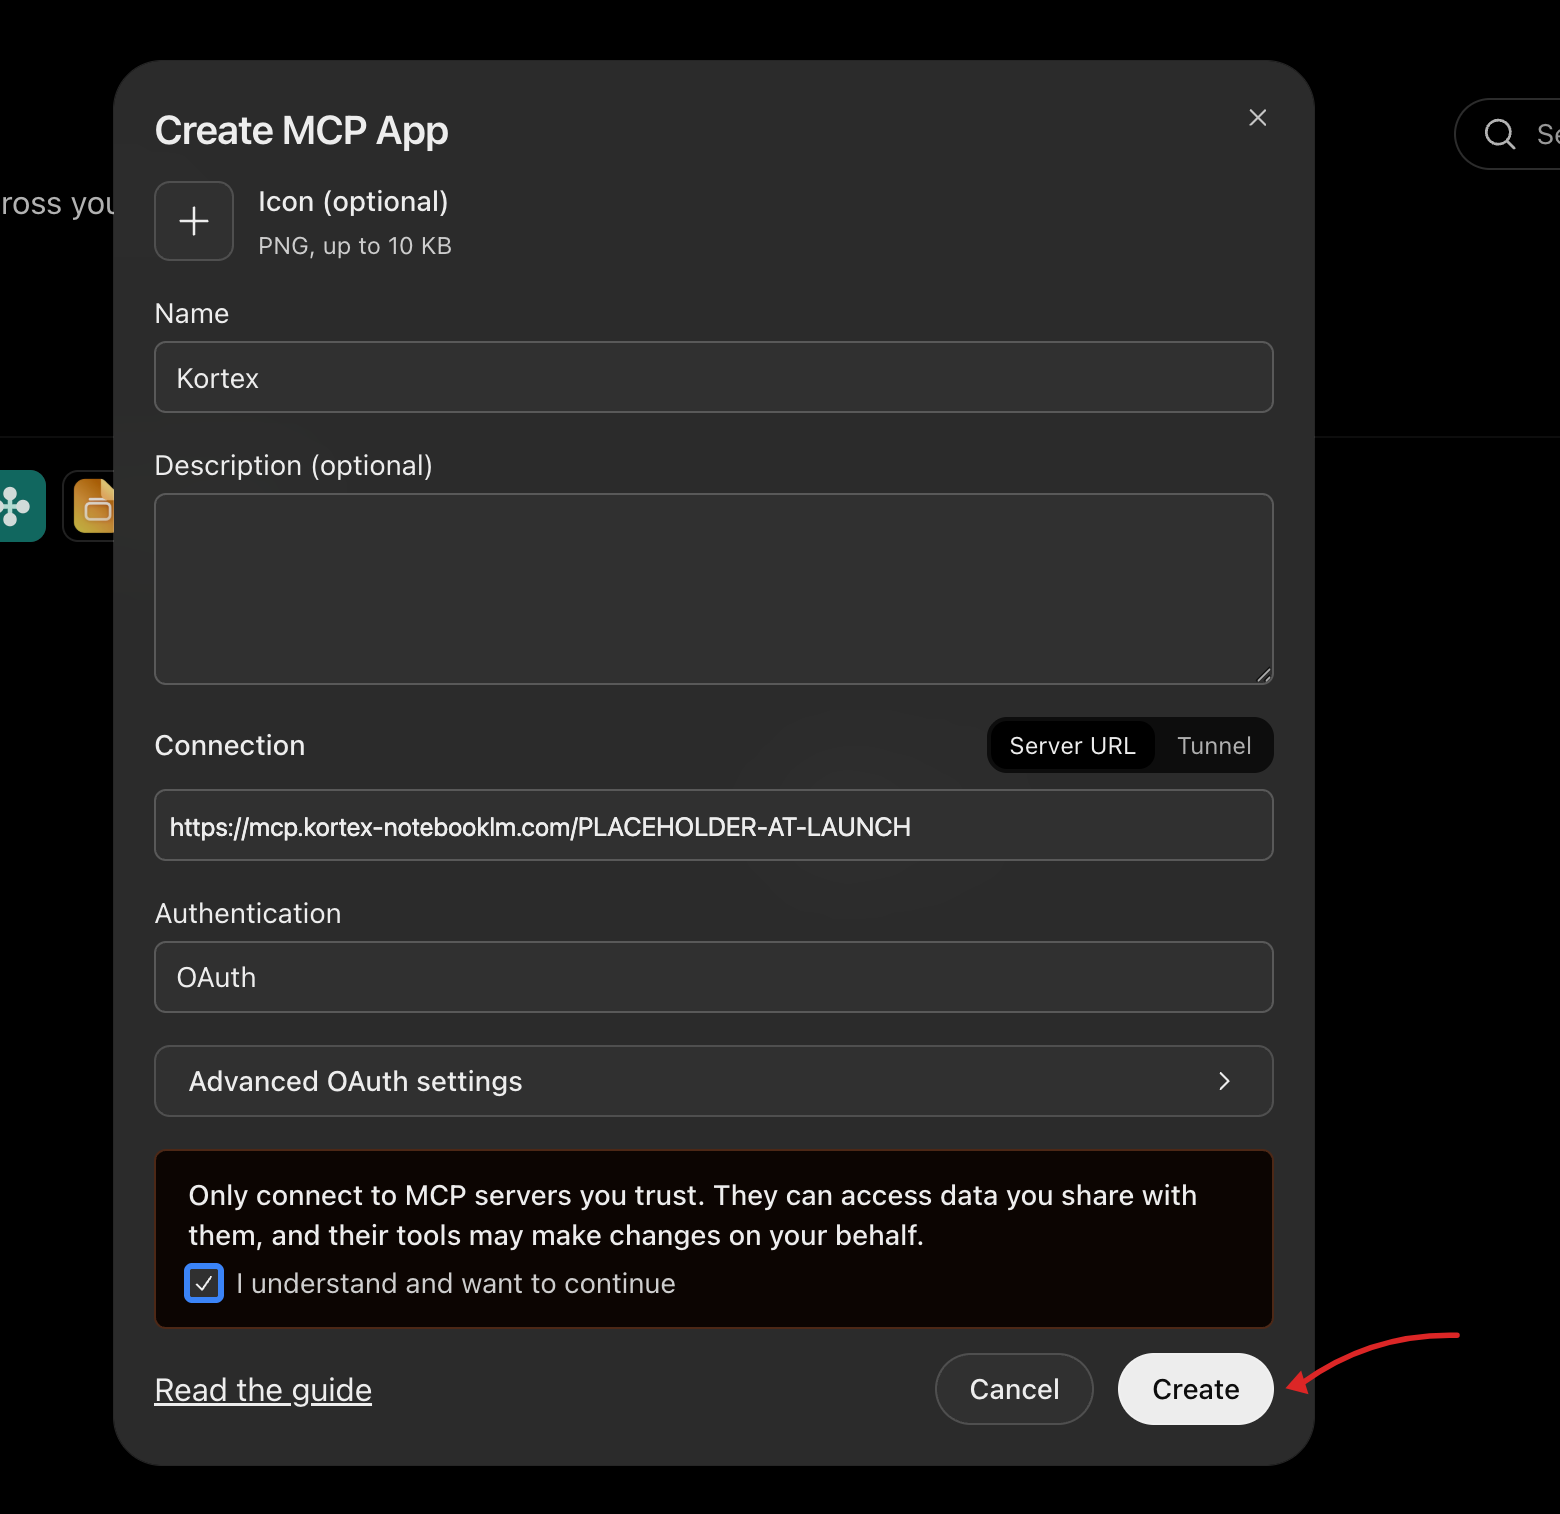Click into the Description text area

714,589
